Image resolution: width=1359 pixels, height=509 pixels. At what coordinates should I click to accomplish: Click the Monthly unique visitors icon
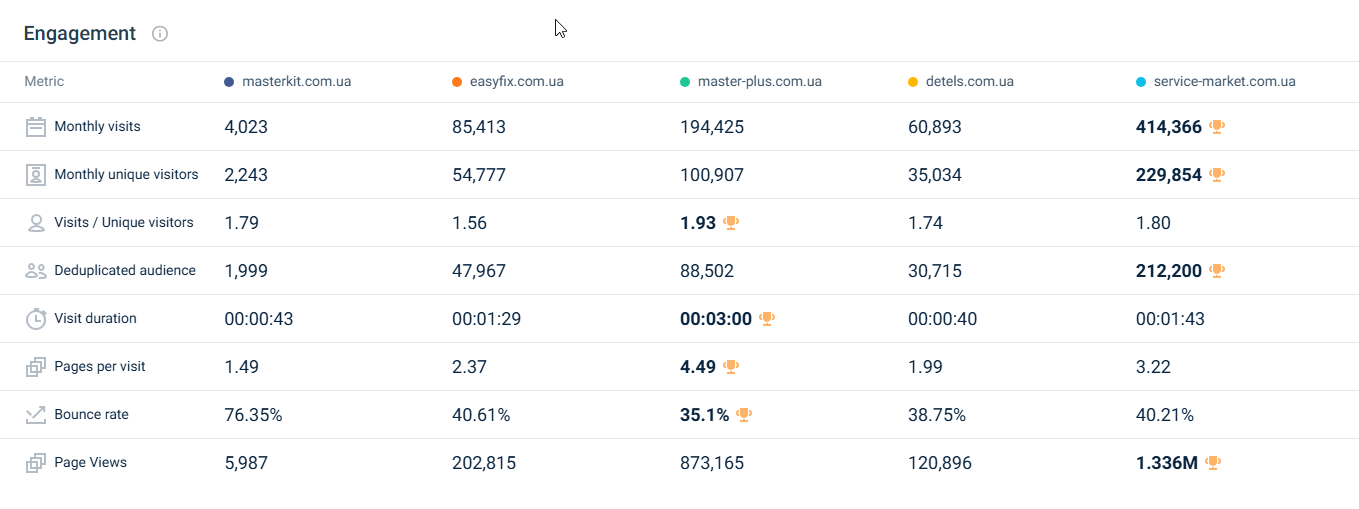tap(36, 175)
